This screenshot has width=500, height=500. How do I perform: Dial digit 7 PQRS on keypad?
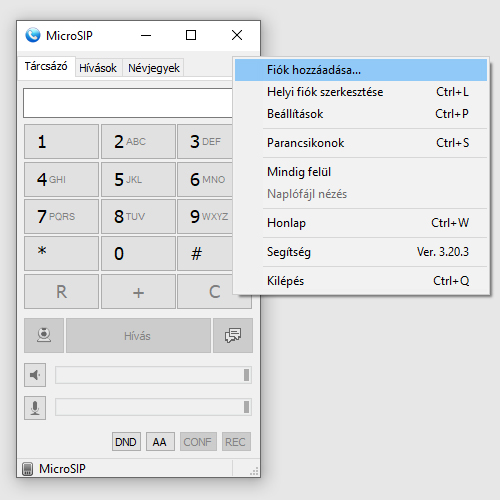pos(61,216)
